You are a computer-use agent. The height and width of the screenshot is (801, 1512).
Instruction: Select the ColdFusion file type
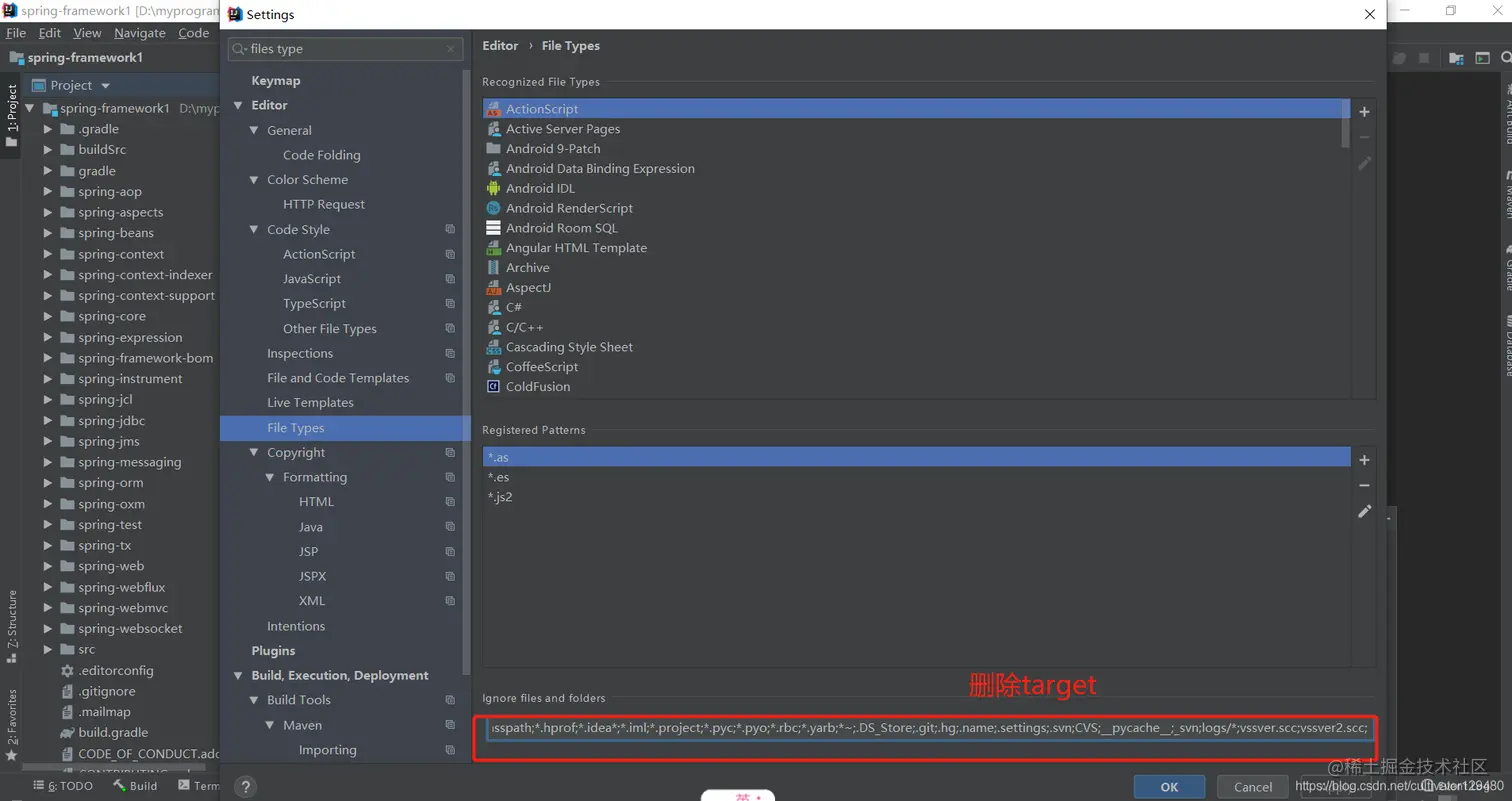pyautogui.click(x=537, y=387)
